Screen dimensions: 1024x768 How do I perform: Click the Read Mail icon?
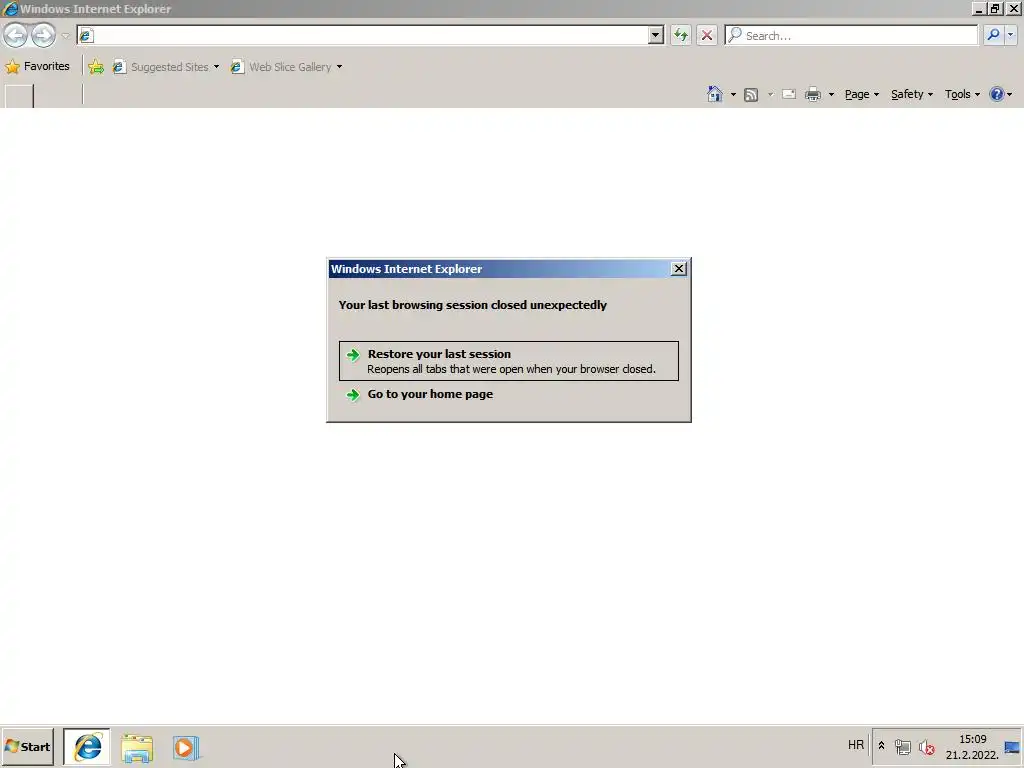tap(789, 94)
